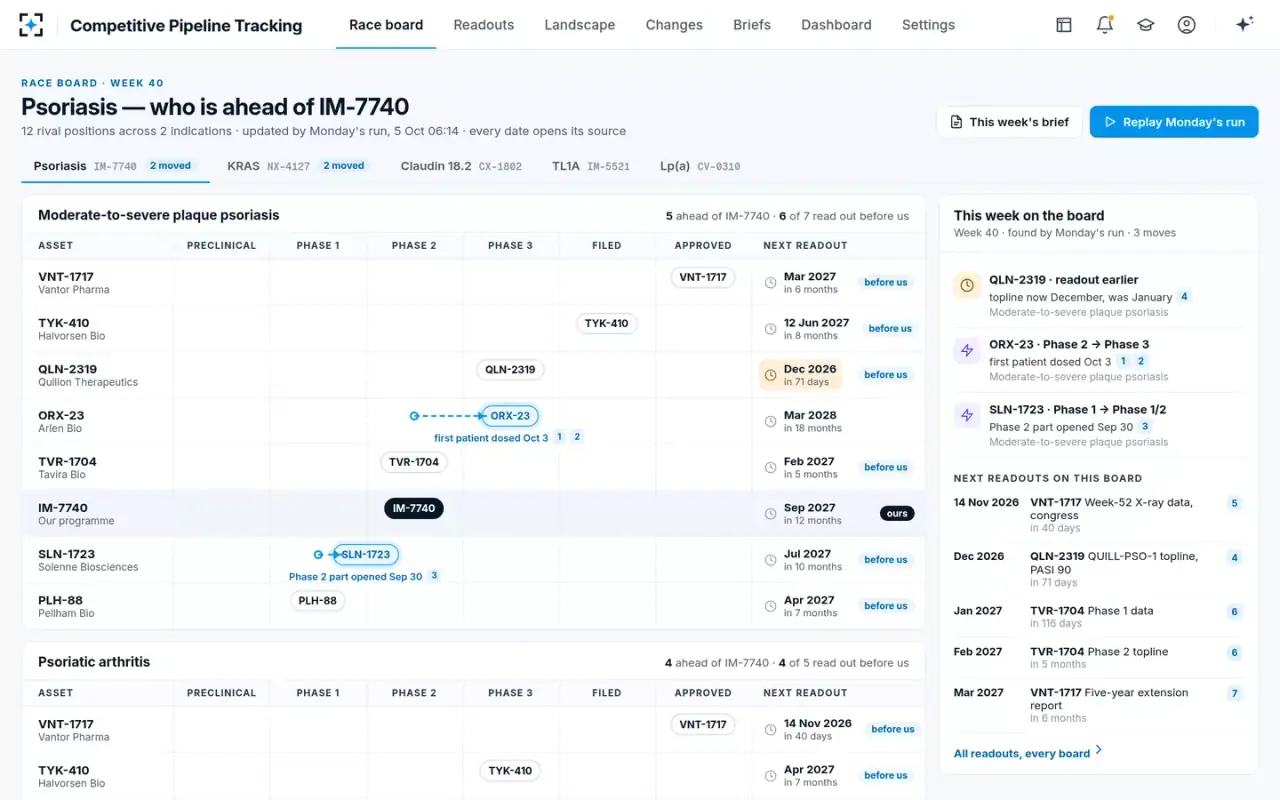Click the TYK-410 chip in the Filed column
The width and height of the screenshot is (1280, 800).
[607, 324]
